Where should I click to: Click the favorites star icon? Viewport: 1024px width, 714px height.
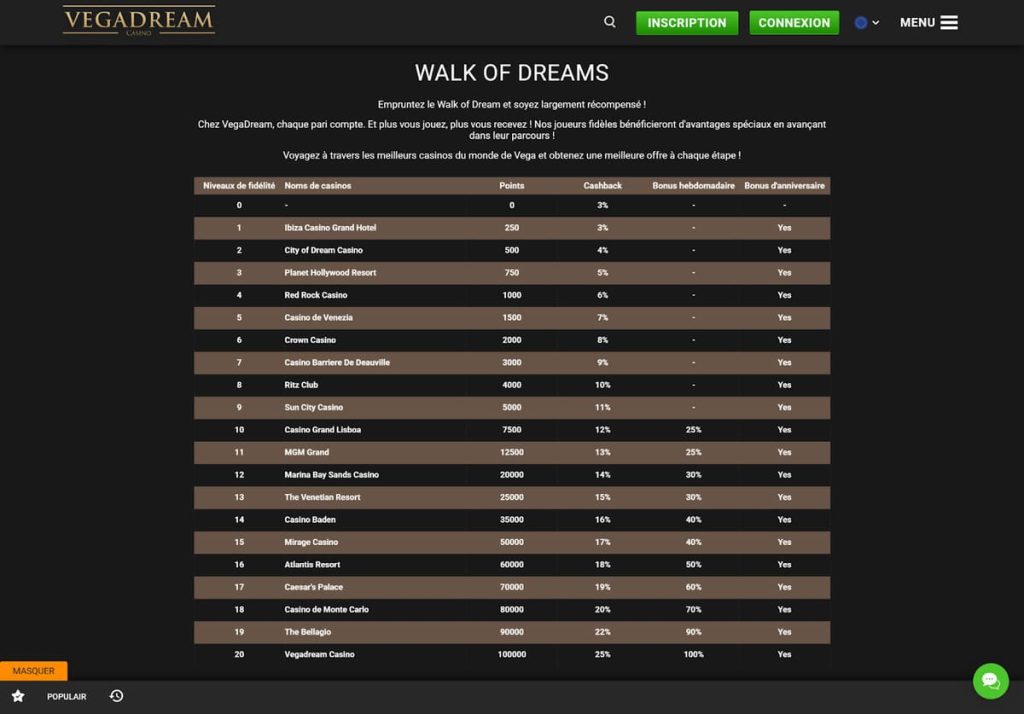[18, 696]
